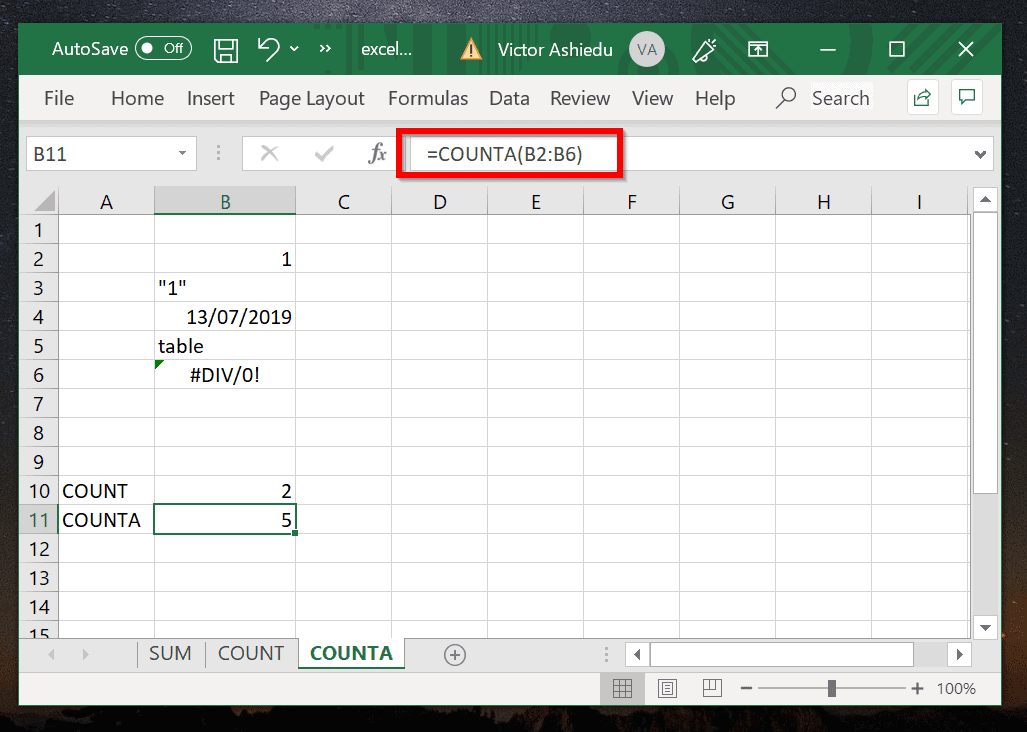Select cell B10 containing the COUNT result
The image size is (1027, 732).
[224, 490]
